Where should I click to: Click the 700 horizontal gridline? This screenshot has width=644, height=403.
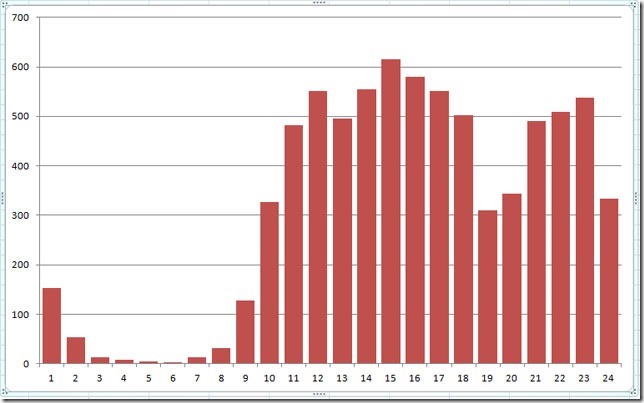pyautogui.click(x=330, y=18)
